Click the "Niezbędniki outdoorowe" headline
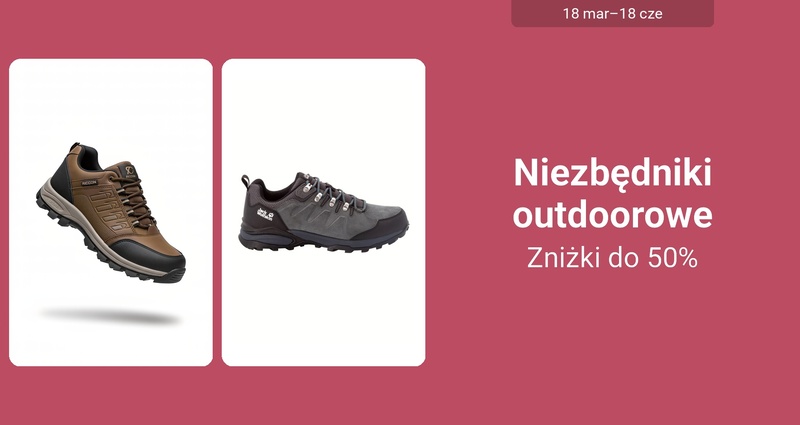Screen dimensions: 800x425 pos(612,194)
